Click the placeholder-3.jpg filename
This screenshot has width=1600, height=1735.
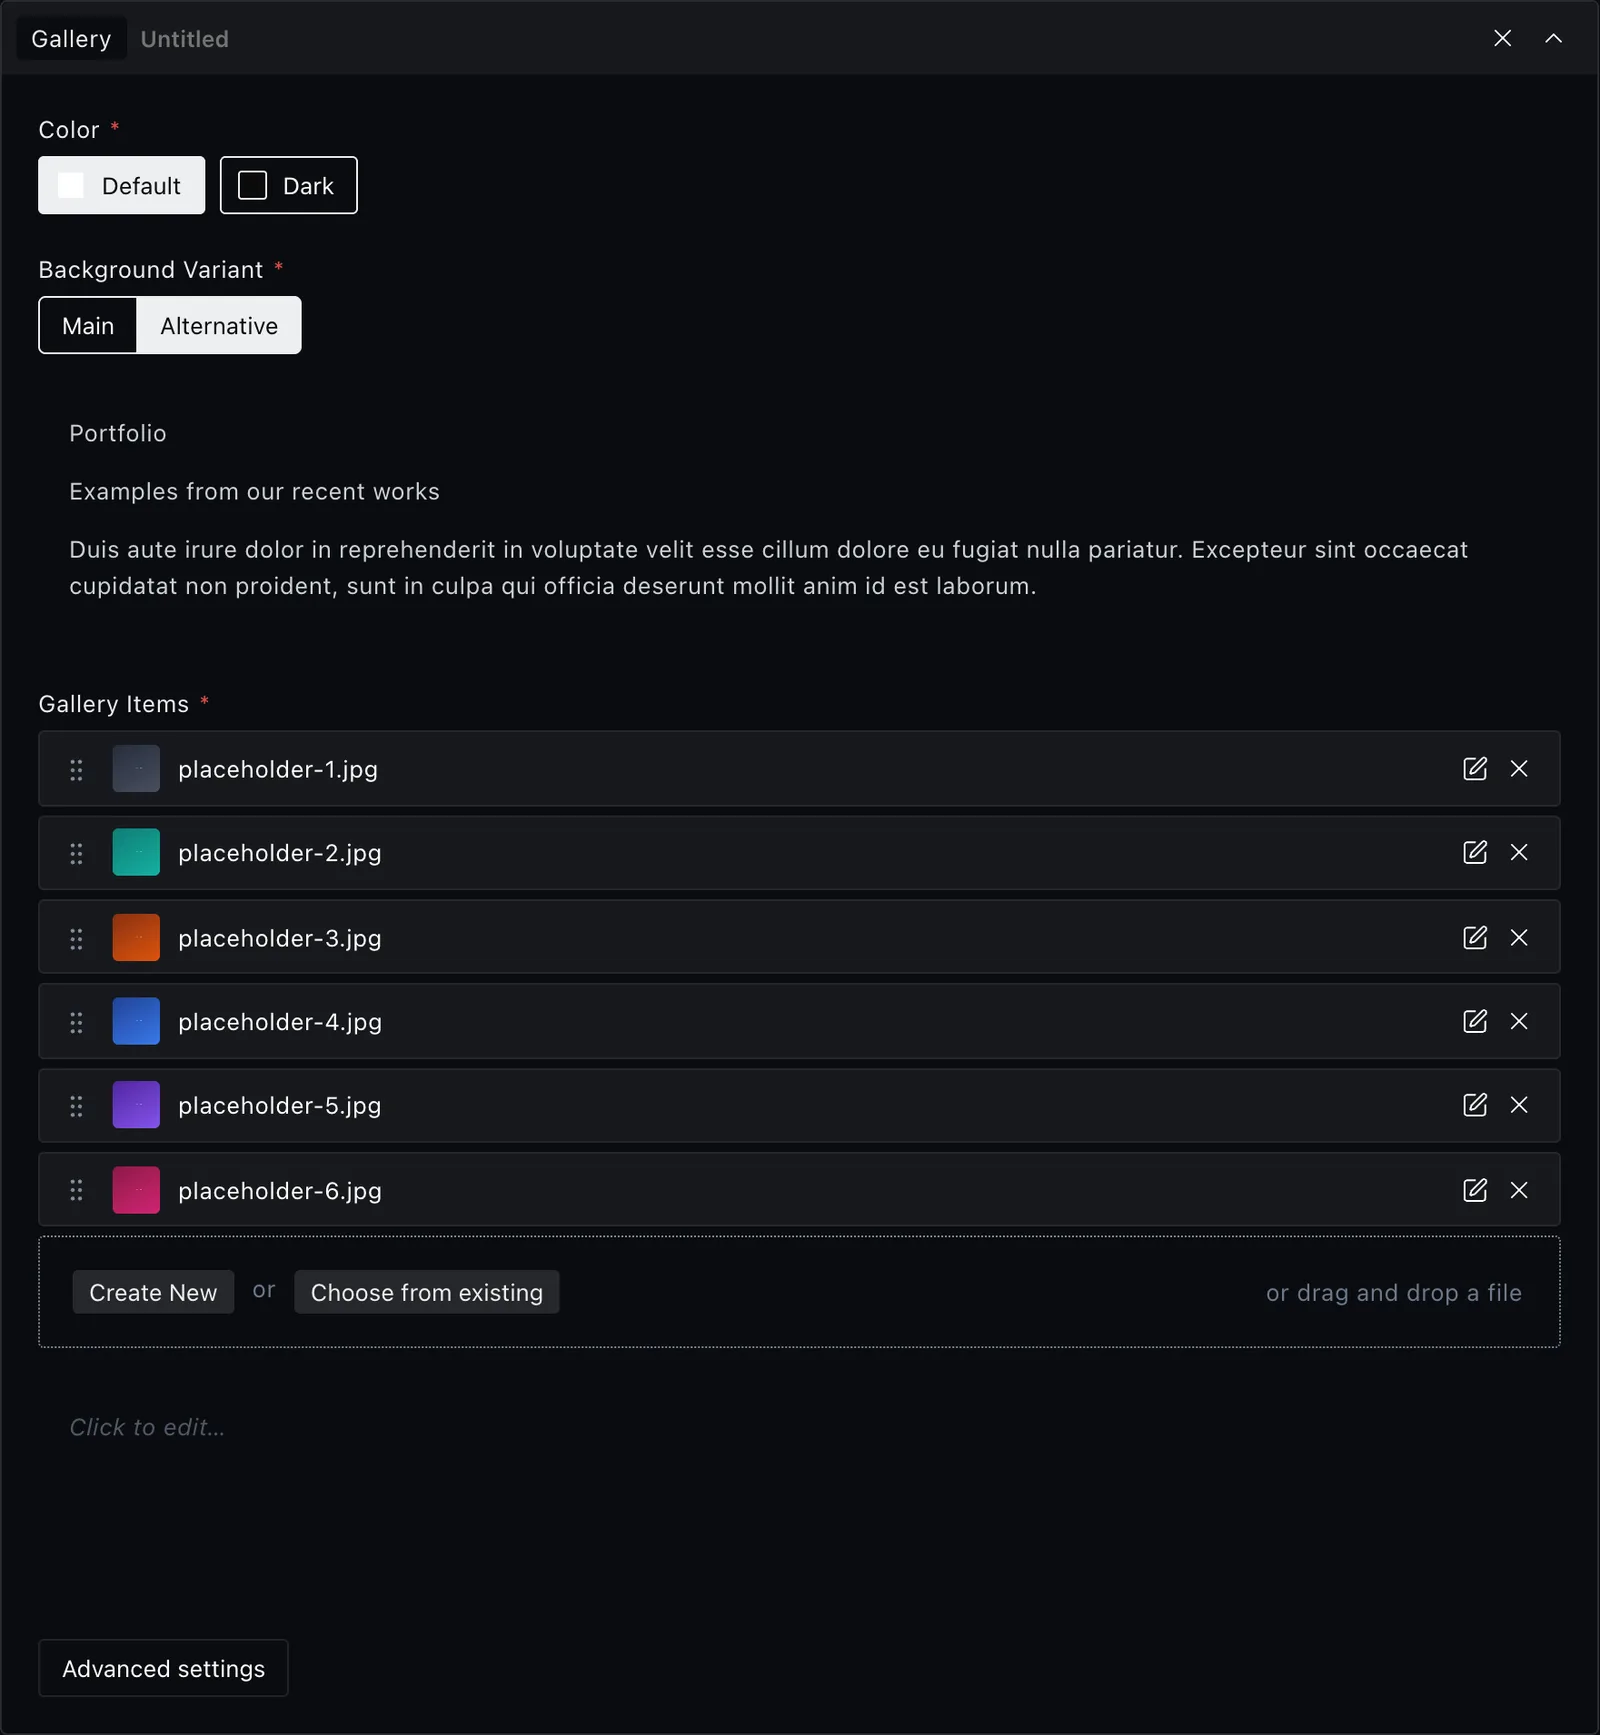(280, 938)
